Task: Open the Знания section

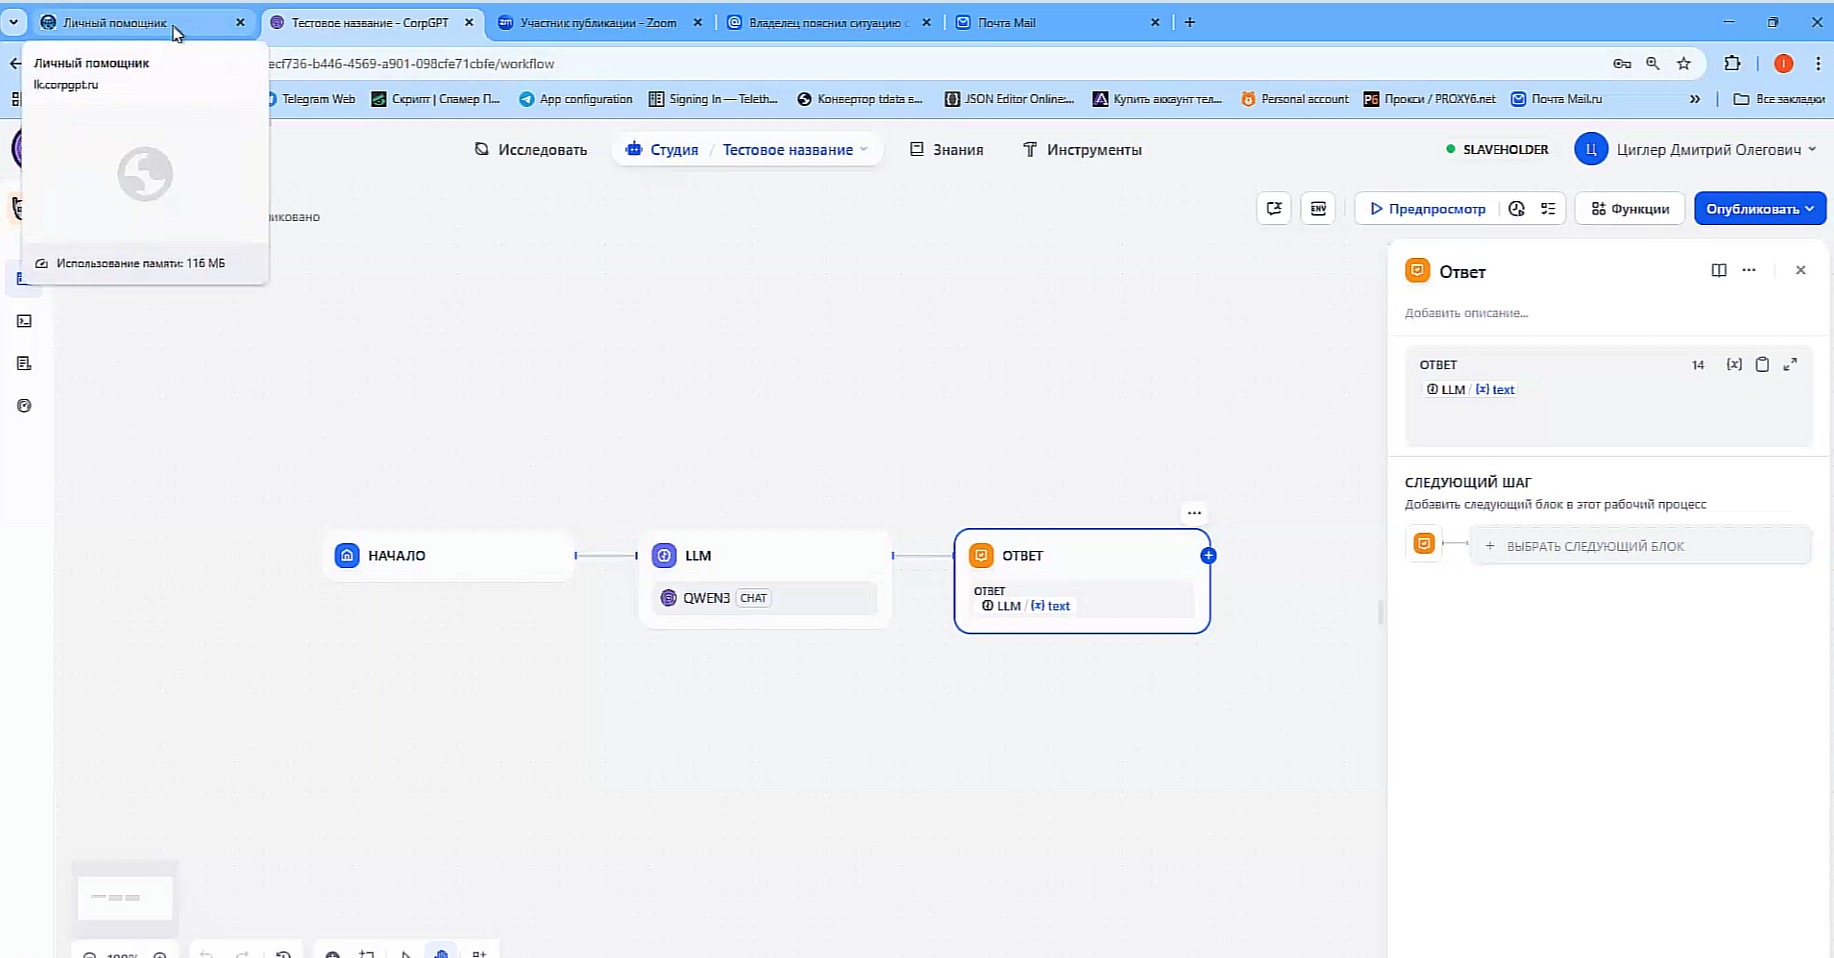Action: coord(946,150)
